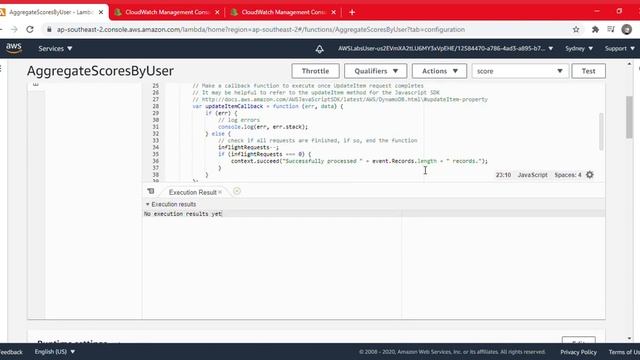640x360 pixels.
Task: Switch to the second CloudWatch Management Console tab
Action: pyautogui.click(x=284, y=12)
